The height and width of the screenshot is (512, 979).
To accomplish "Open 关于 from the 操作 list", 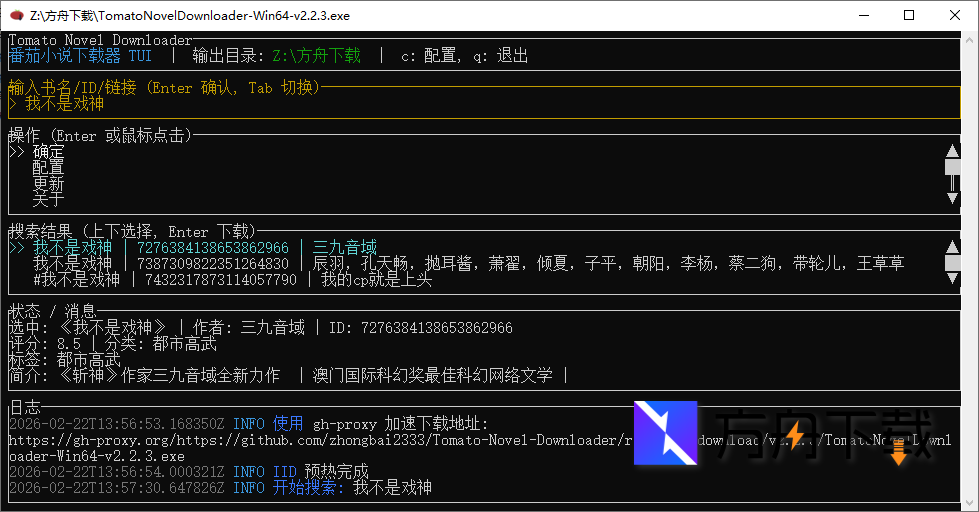I will point(48,200).
